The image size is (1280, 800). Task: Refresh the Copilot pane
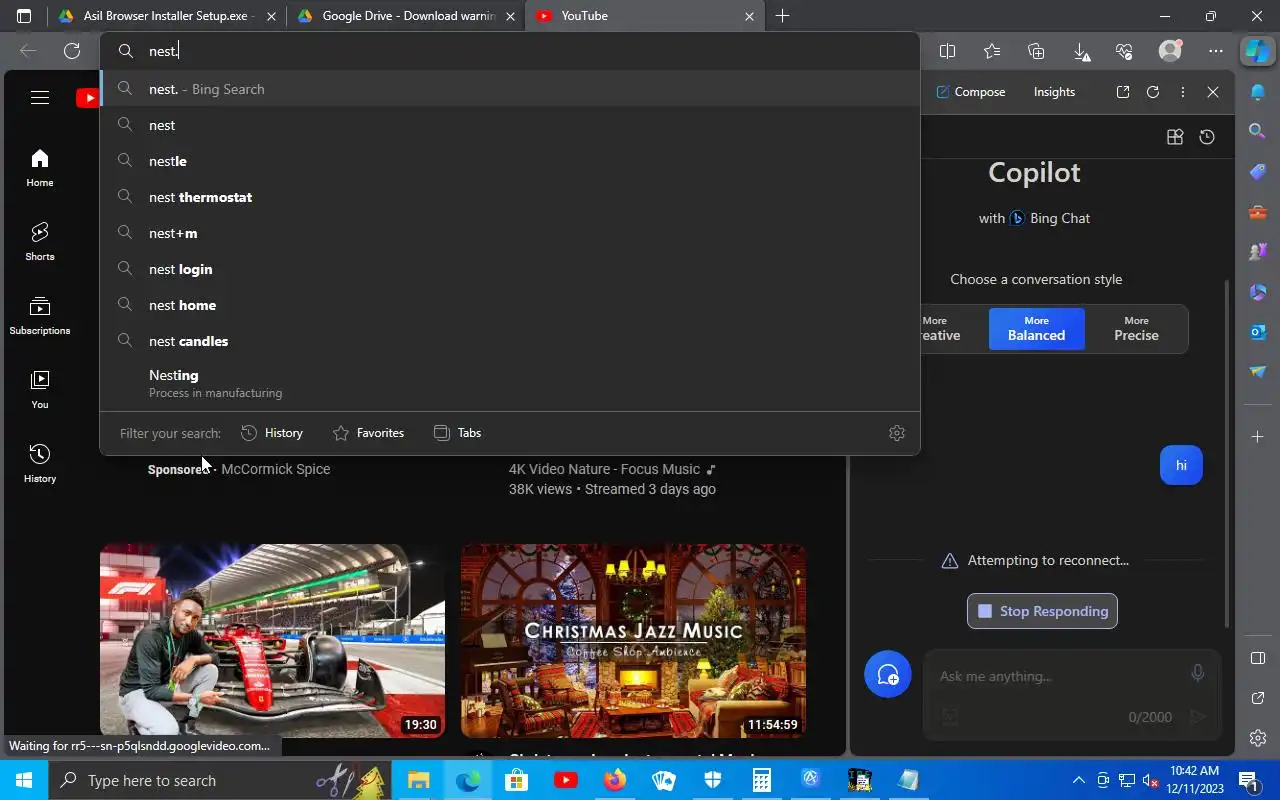pos(1153,92)
